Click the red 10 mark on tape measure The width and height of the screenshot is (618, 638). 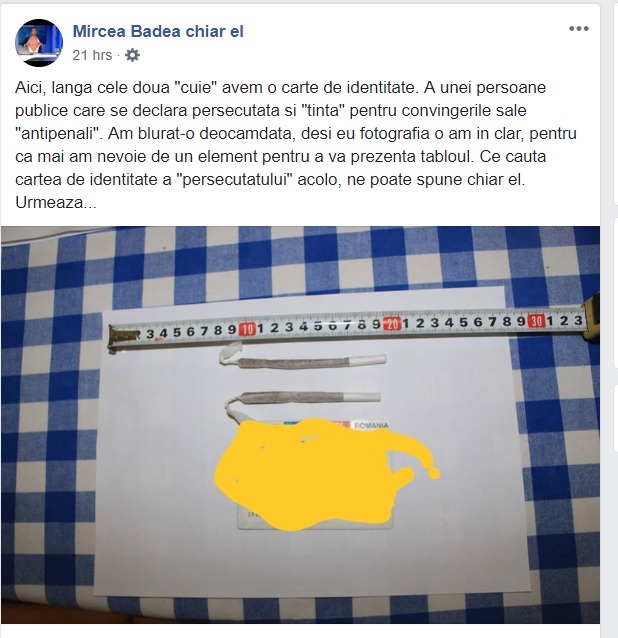[x=247, y=329]
